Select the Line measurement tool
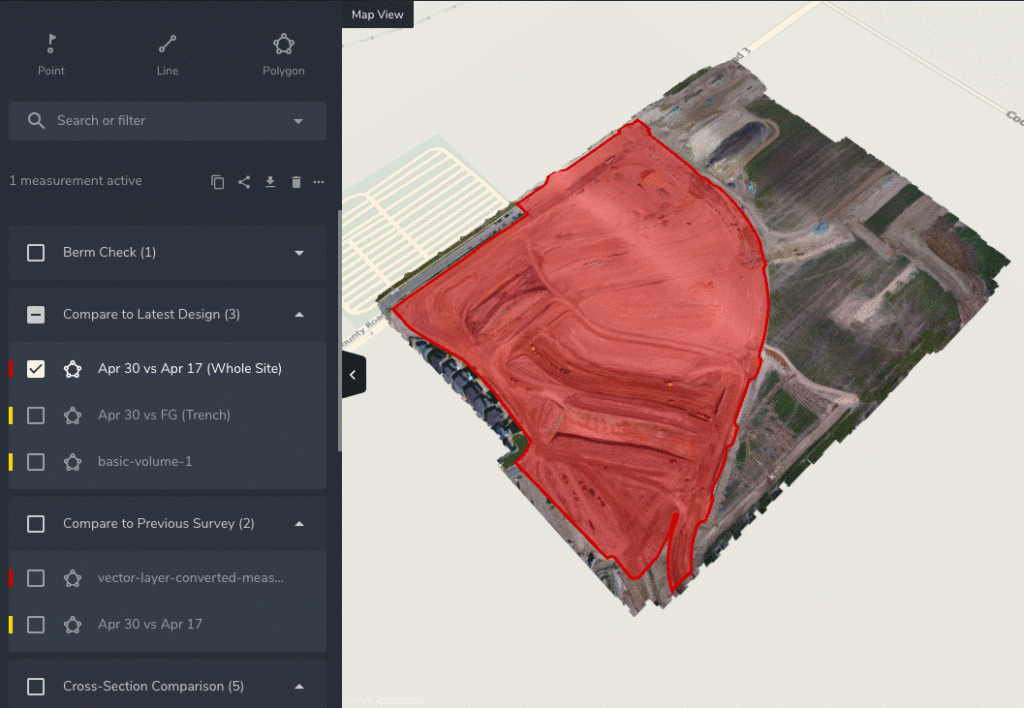1024x708 pixels. [167, 54]
